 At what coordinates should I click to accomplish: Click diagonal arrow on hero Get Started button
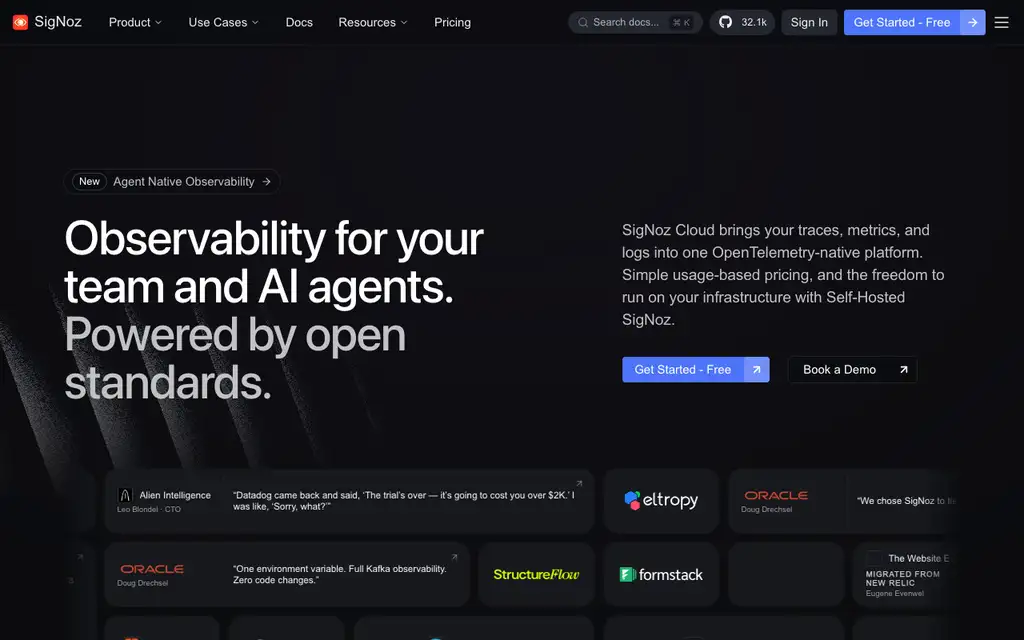756,370
